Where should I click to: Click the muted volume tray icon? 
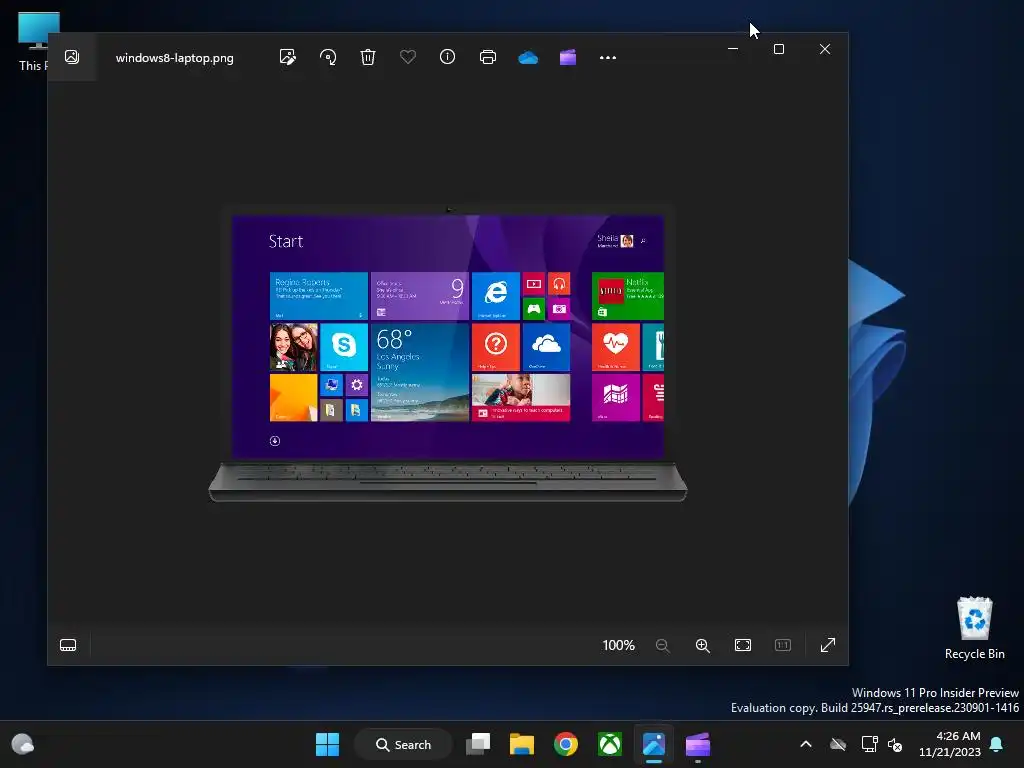[x=895, y=744]
